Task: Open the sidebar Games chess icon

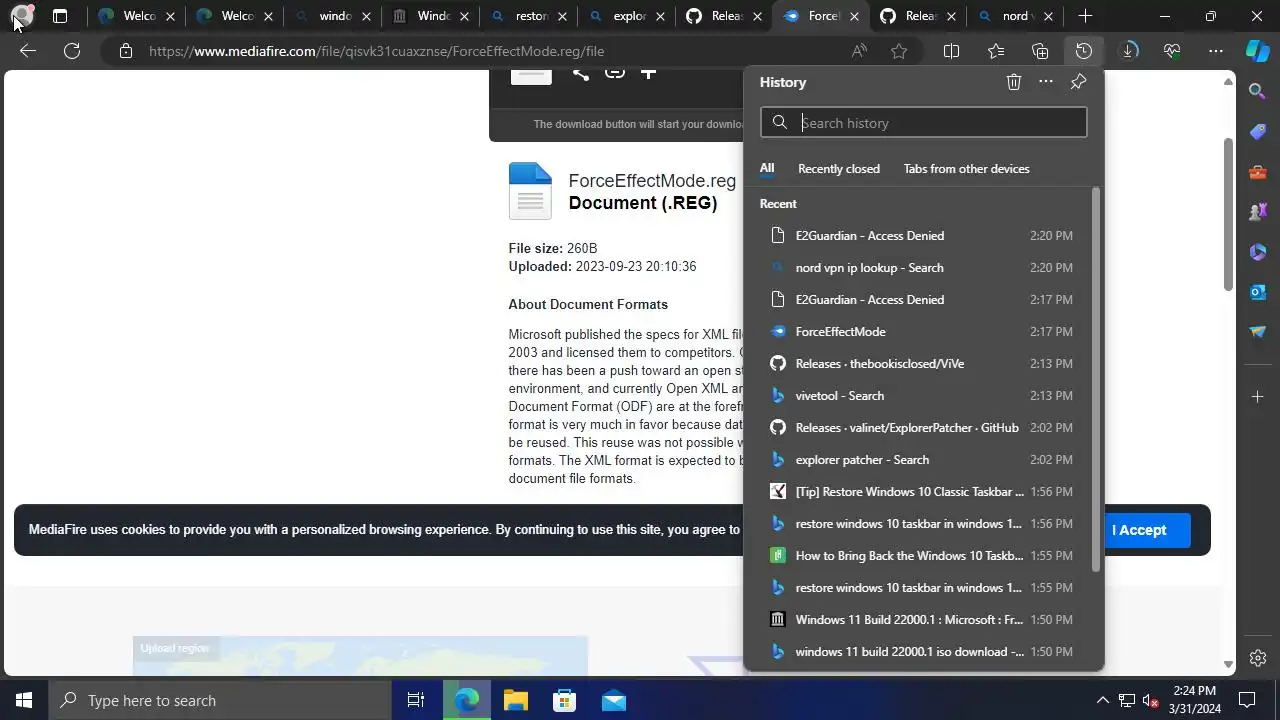Action: [1258, 212]
